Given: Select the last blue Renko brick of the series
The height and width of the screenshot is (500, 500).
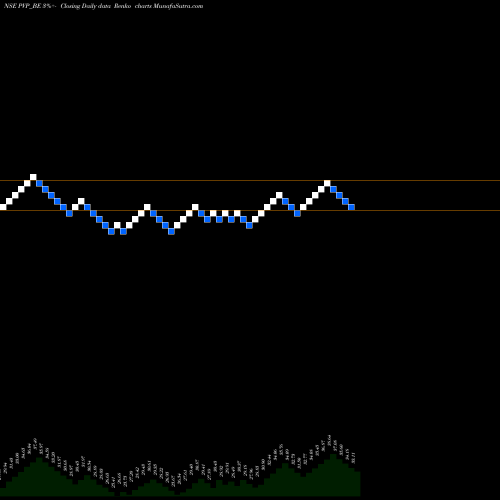Looking at the screenshot, I should [x=351, y=207].
